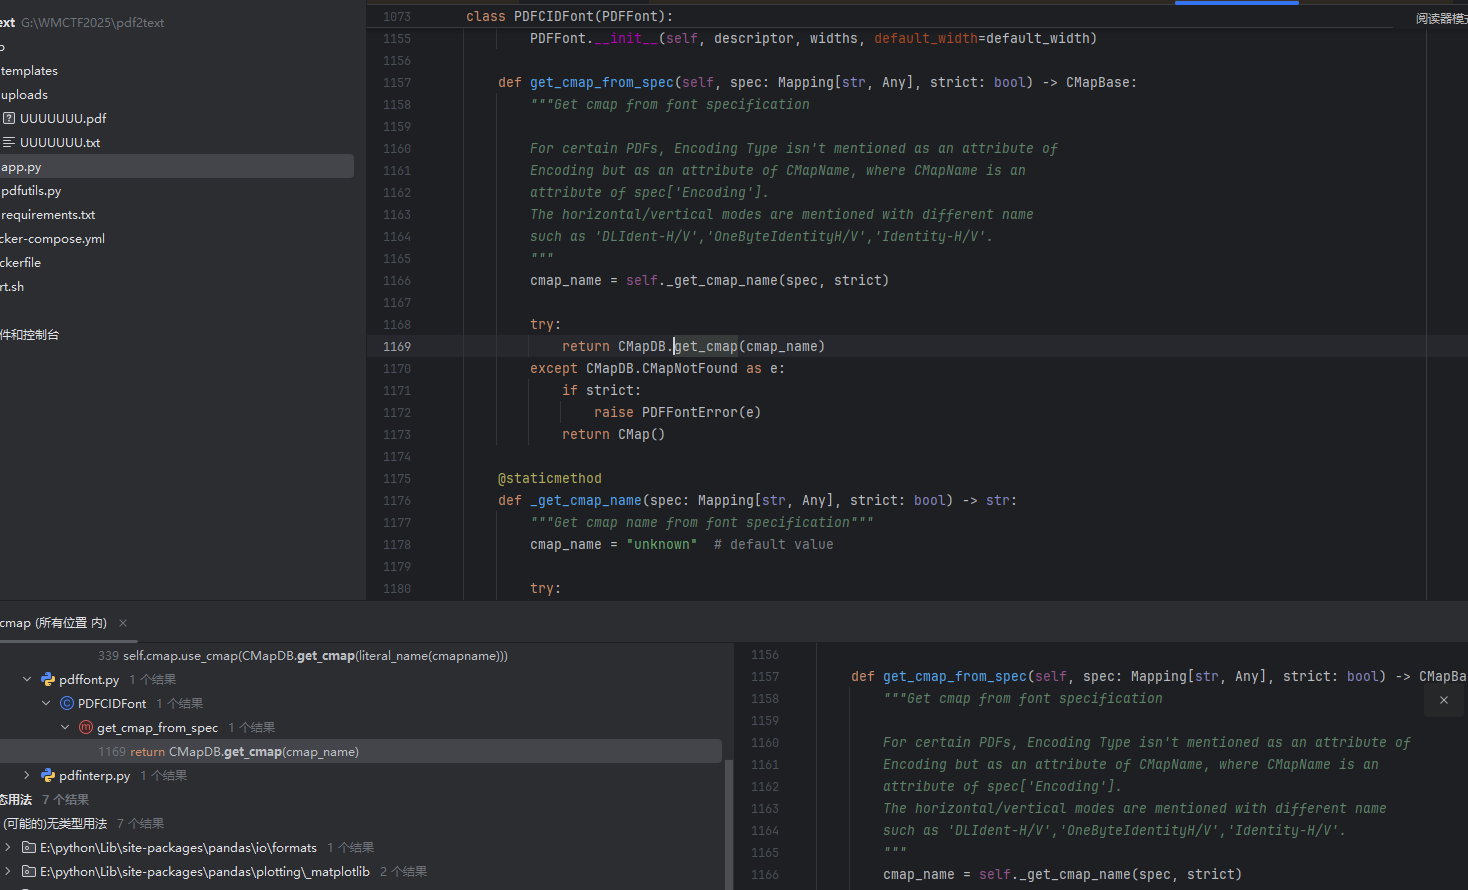
Task: Click the PDFCIDFont result class name
Action: pos(112,703)
